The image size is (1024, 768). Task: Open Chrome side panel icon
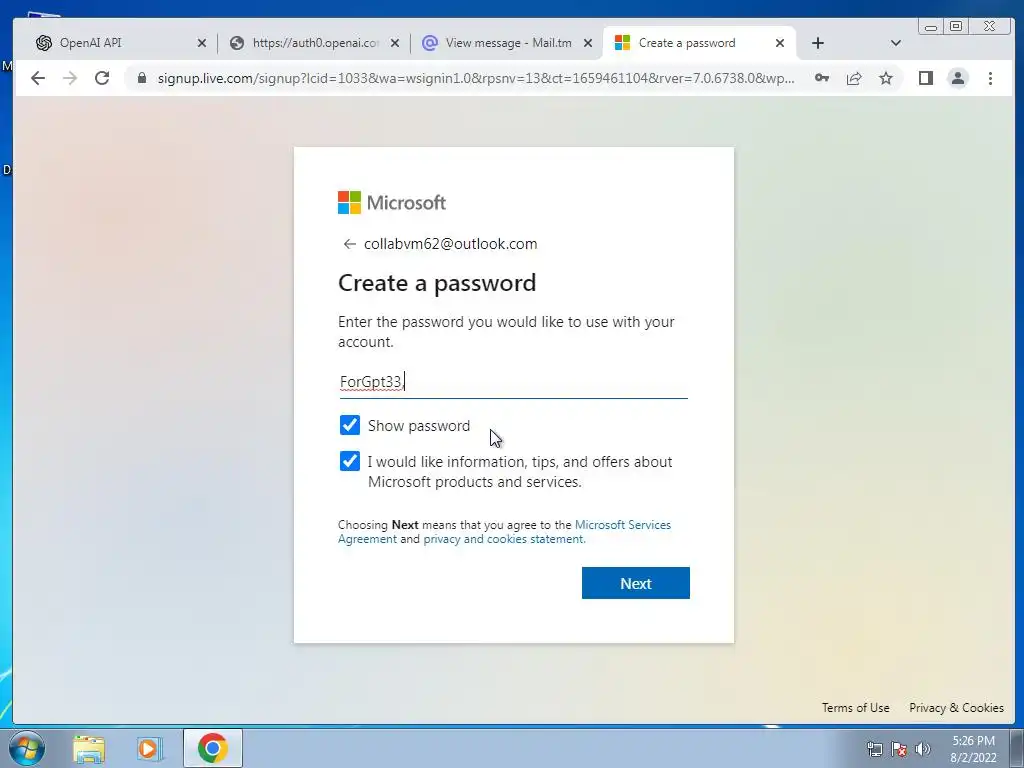tap(925, 78)
